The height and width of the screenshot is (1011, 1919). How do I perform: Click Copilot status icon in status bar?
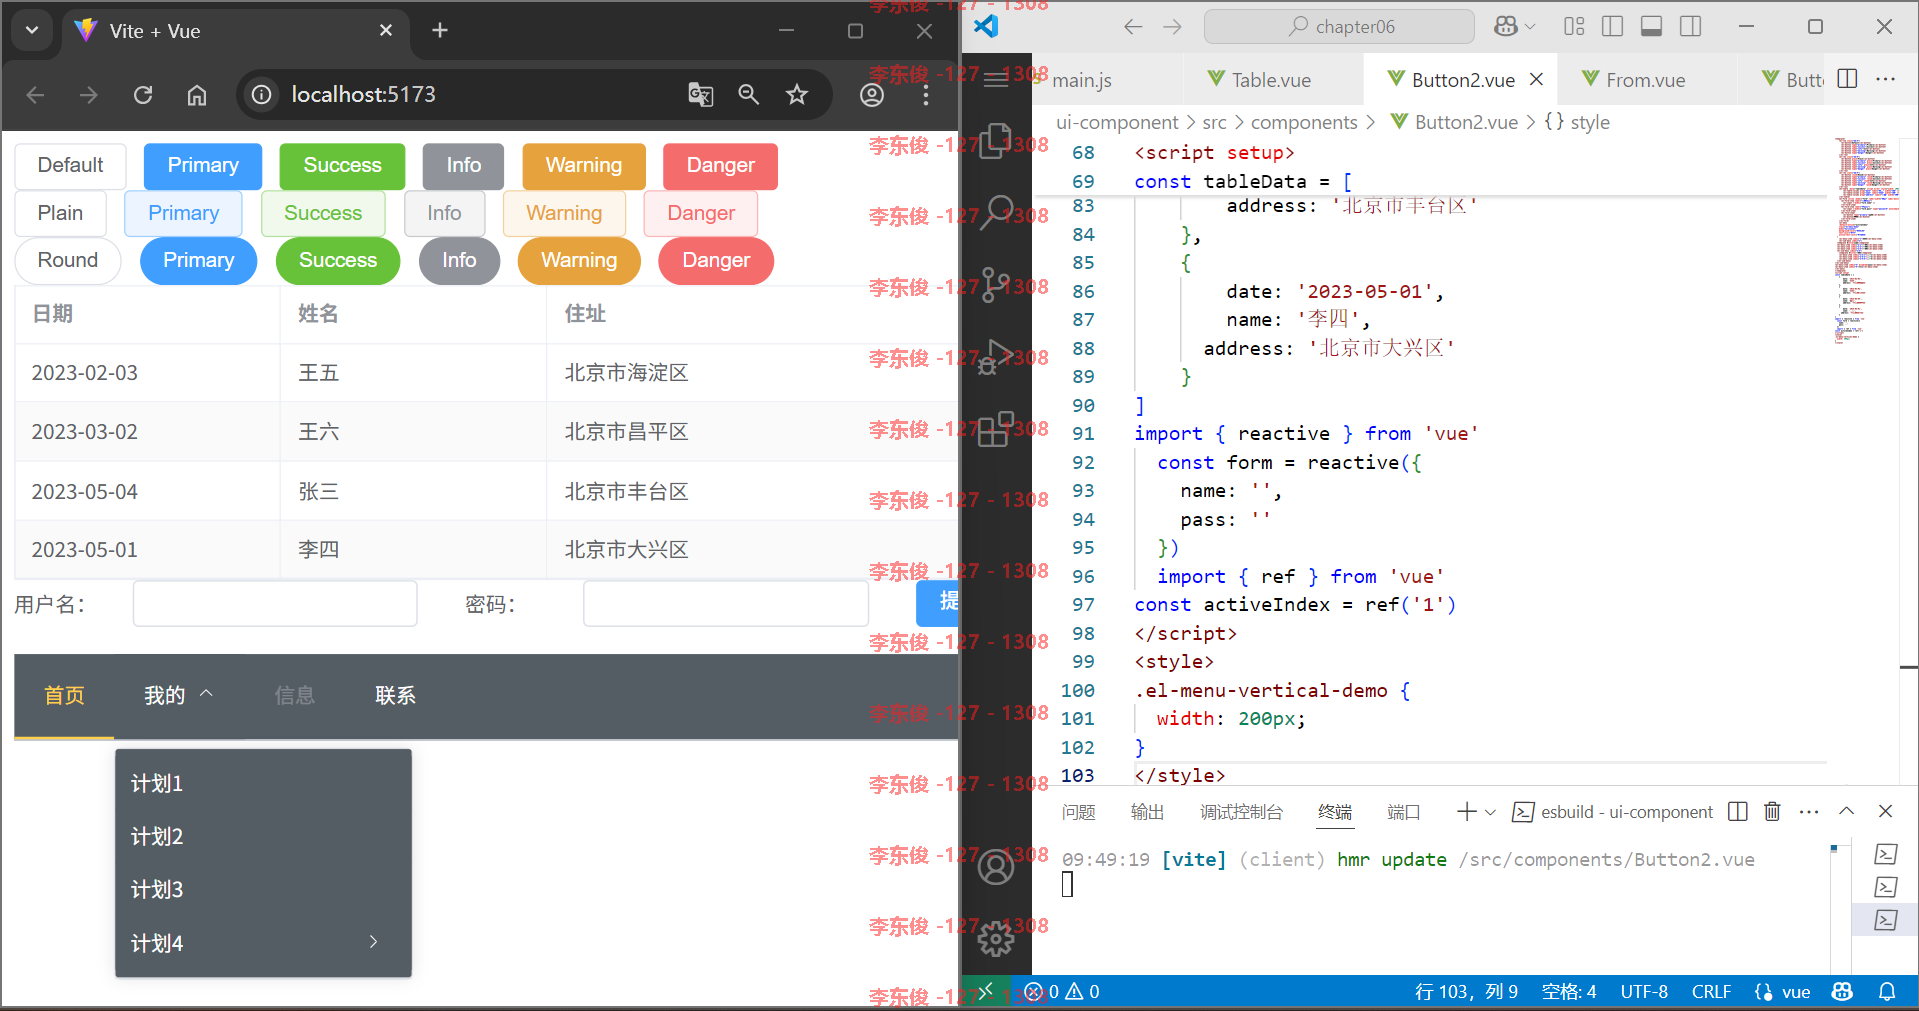(x=1842, y=992)
